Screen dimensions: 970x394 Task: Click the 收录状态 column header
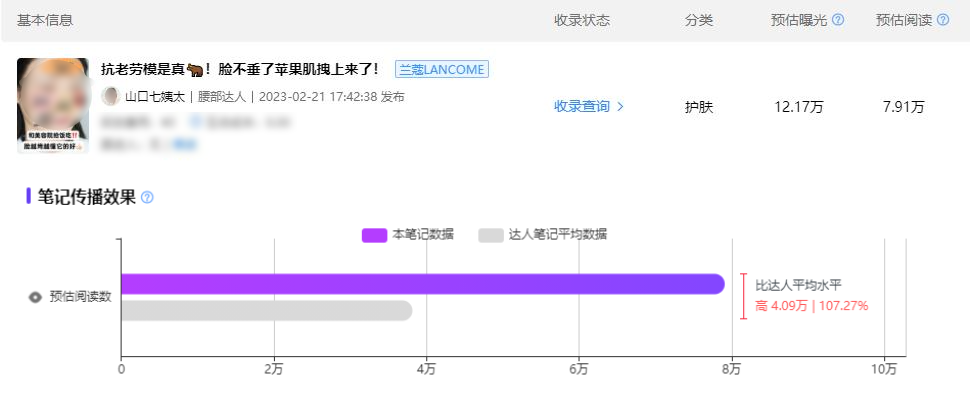[582, 20]
